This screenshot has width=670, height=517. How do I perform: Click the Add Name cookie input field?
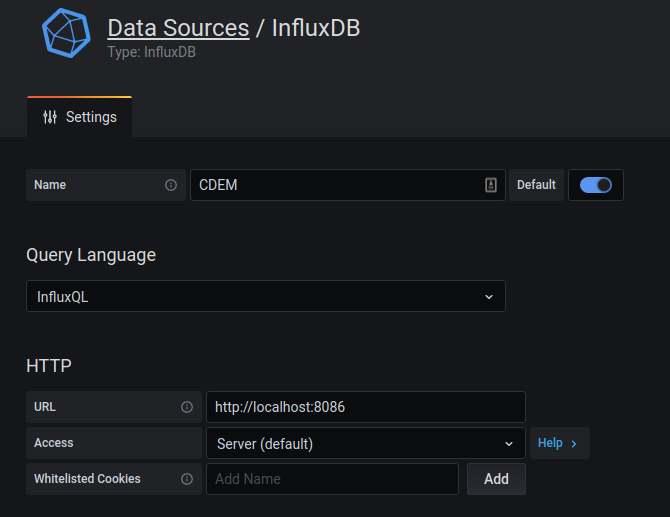tap(332, 479)
